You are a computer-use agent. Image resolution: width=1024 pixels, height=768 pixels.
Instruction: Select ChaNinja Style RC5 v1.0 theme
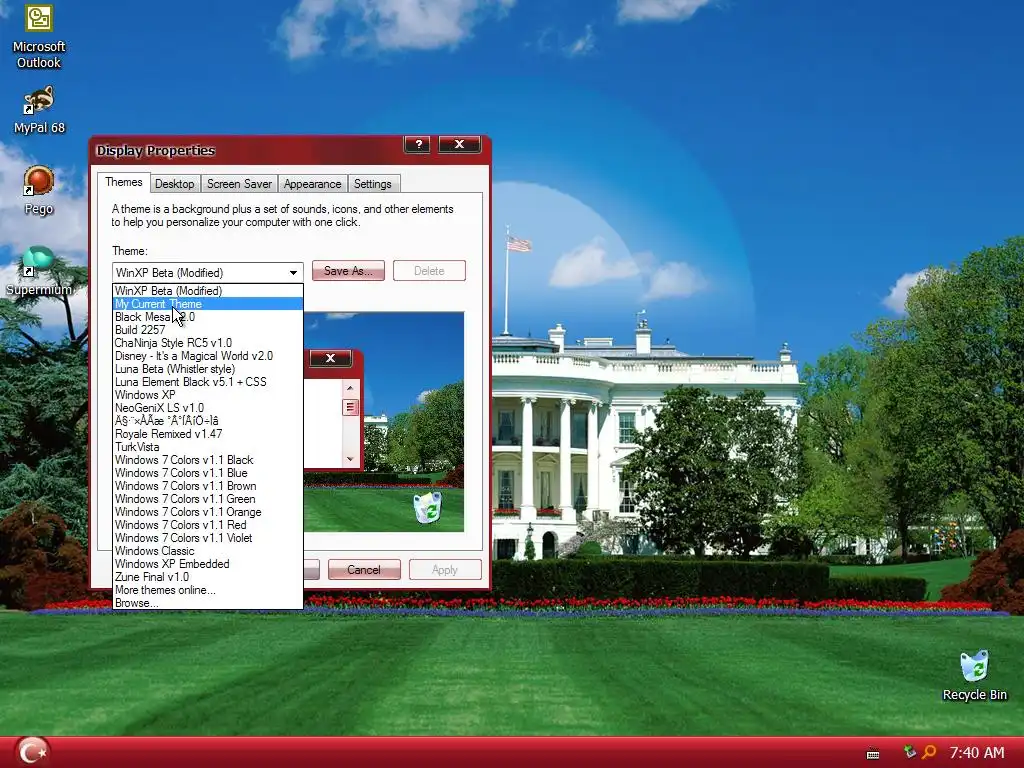click(208, 343)
